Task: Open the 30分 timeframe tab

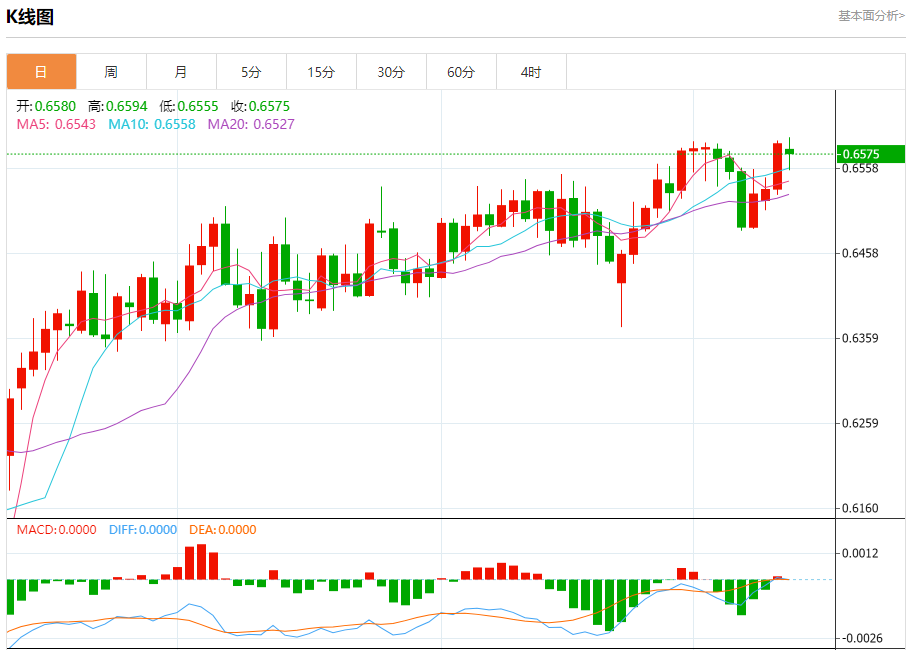Action: pyautogui.click(x=391, y=72)
